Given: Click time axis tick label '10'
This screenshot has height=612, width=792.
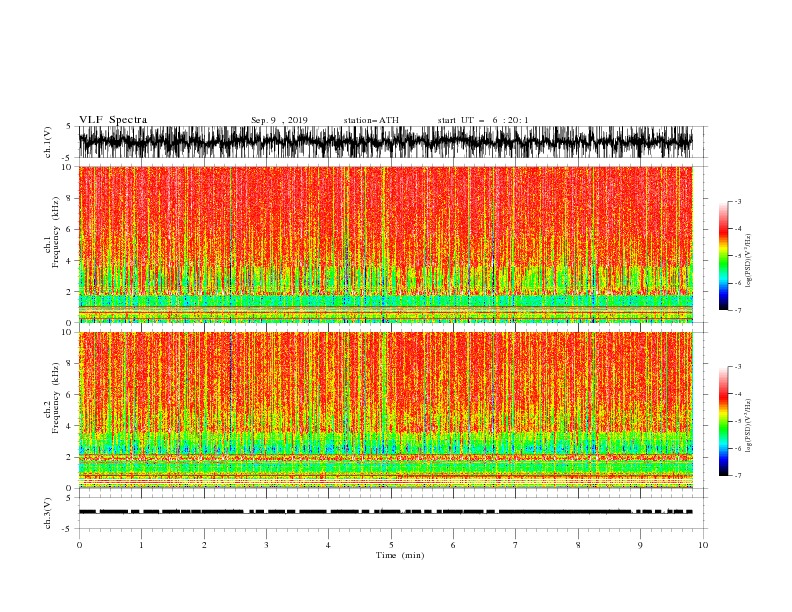Looking at the screenshot, I should click(x=703, y=545).
